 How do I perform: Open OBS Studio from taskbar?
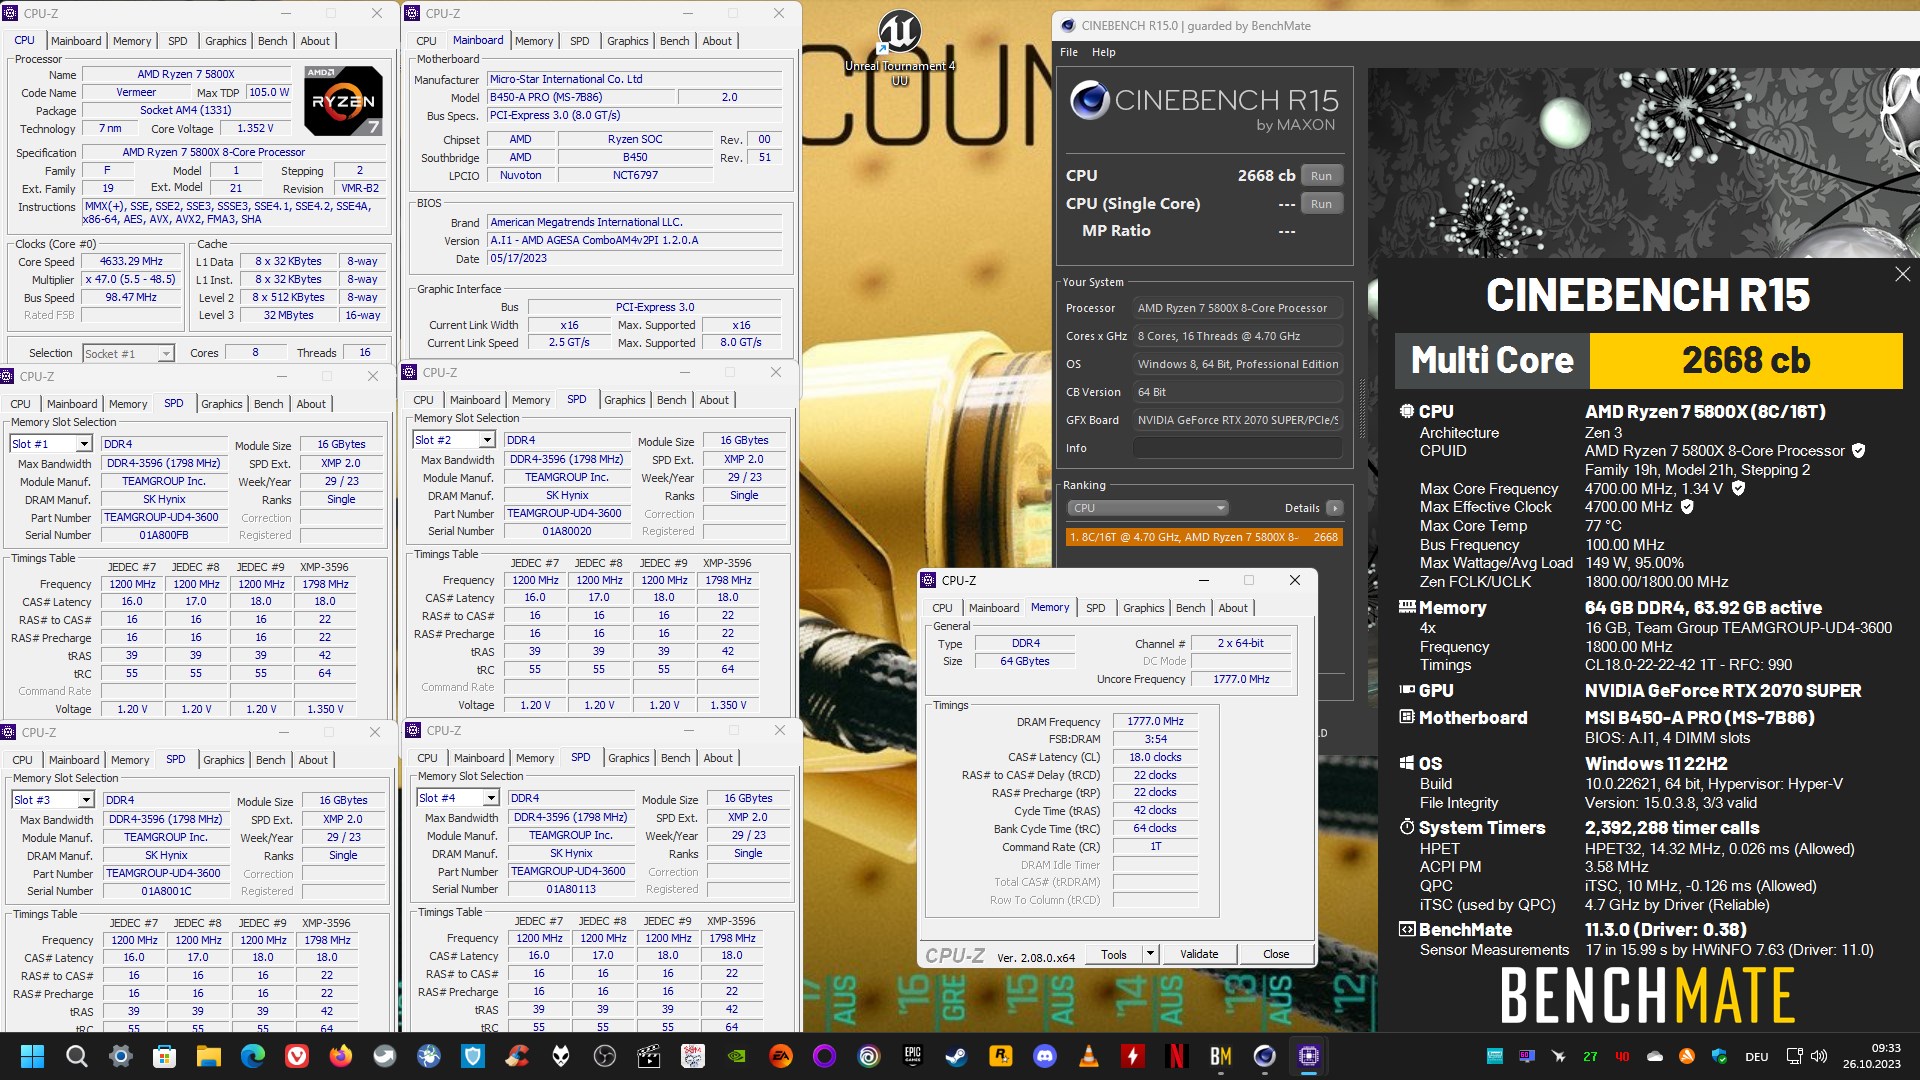coord(604,1056)
